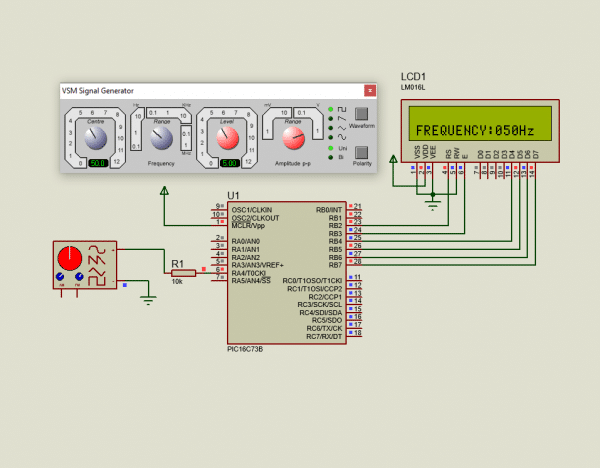Viewport: 600px width, 468px height.
Task: Click the RC7/RX/DT pin label
Action: (x=324, y=336)
